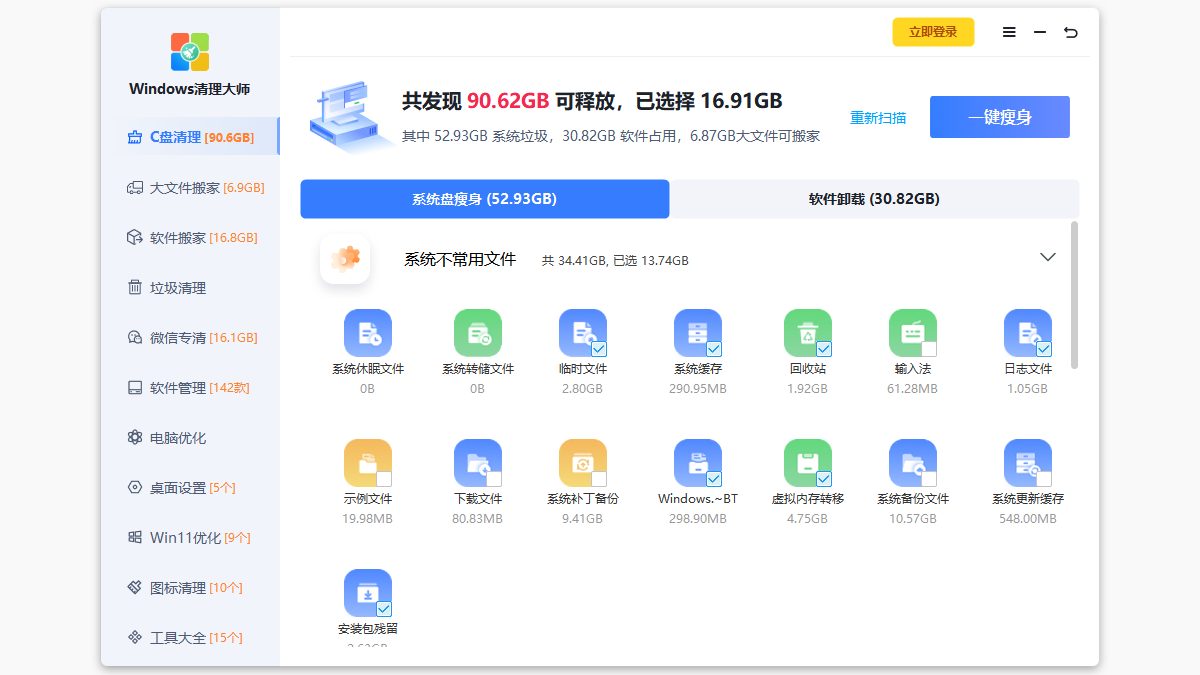Select the 软件管理 sidebar icon
This screenshot has height=675, width=1200.
[135, 388]
